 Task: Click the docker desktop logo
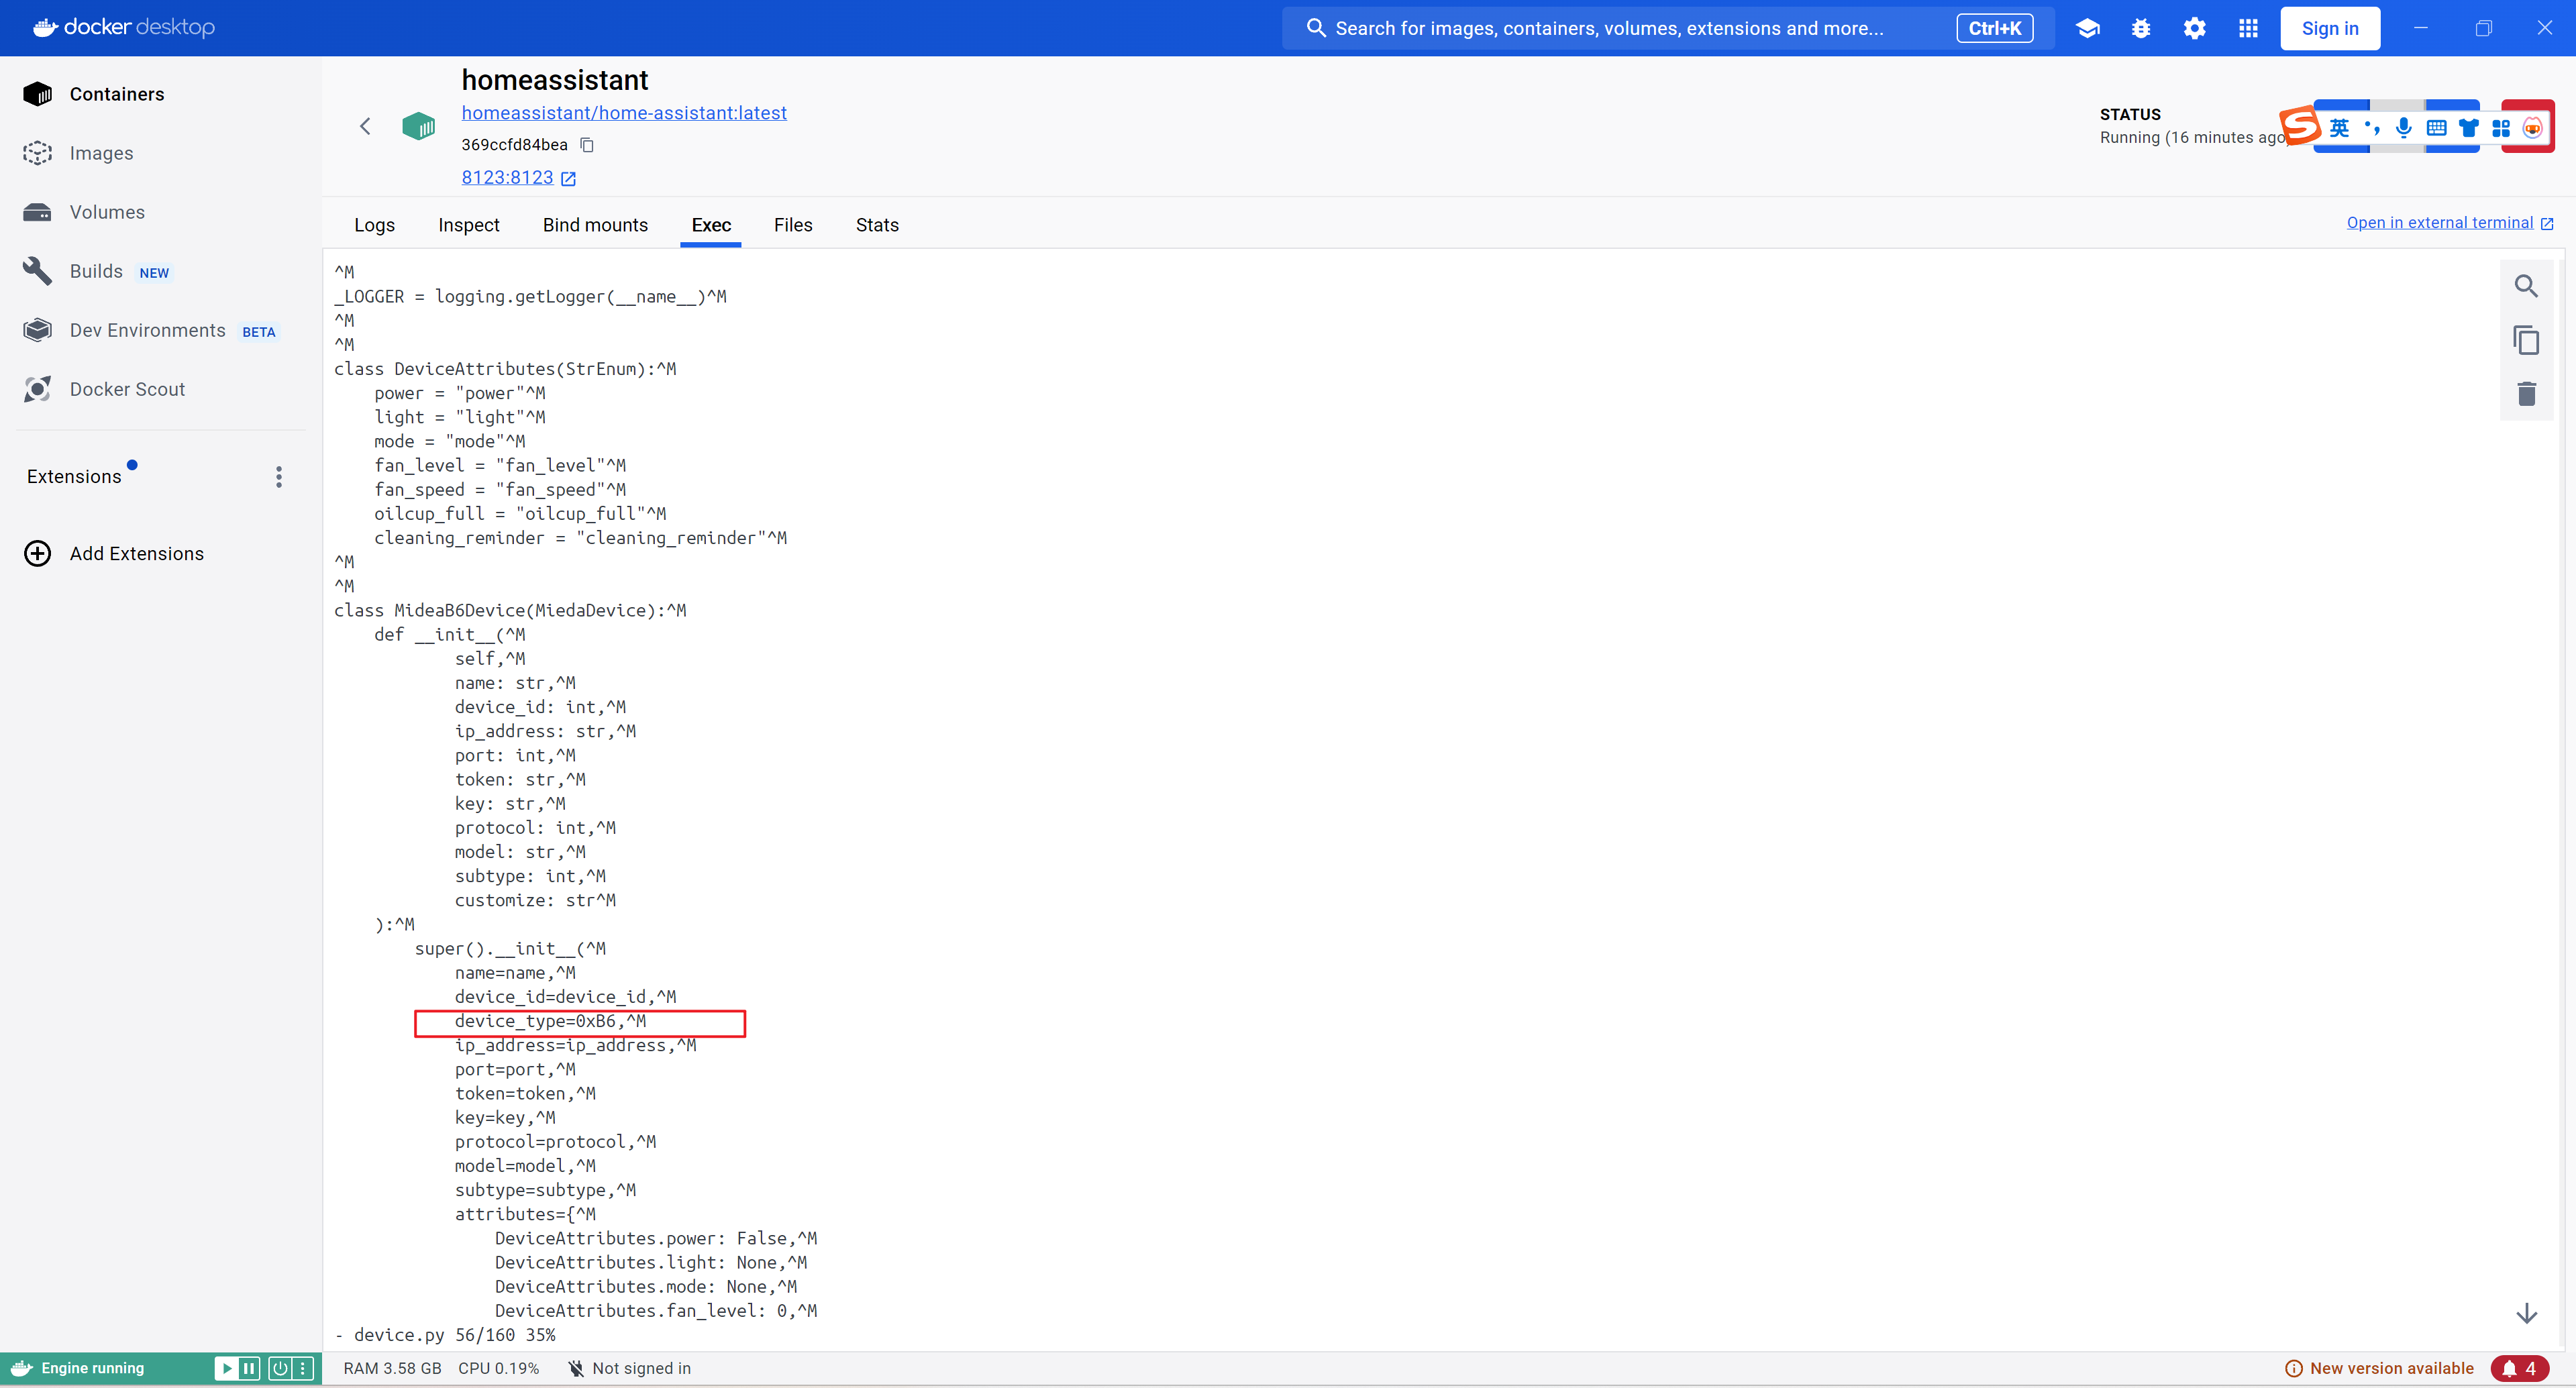[124, 27]
